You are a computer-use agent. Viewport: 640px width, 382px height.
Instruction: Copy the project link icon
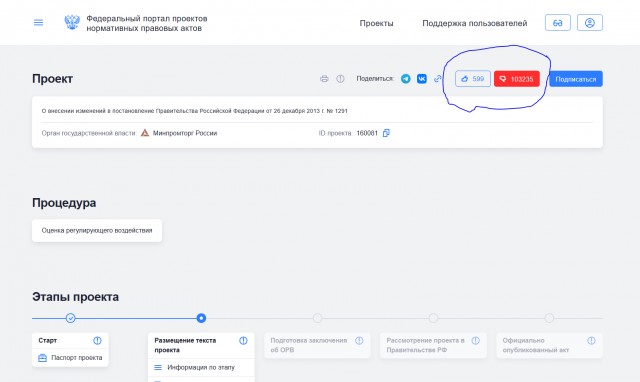(438, 79)
